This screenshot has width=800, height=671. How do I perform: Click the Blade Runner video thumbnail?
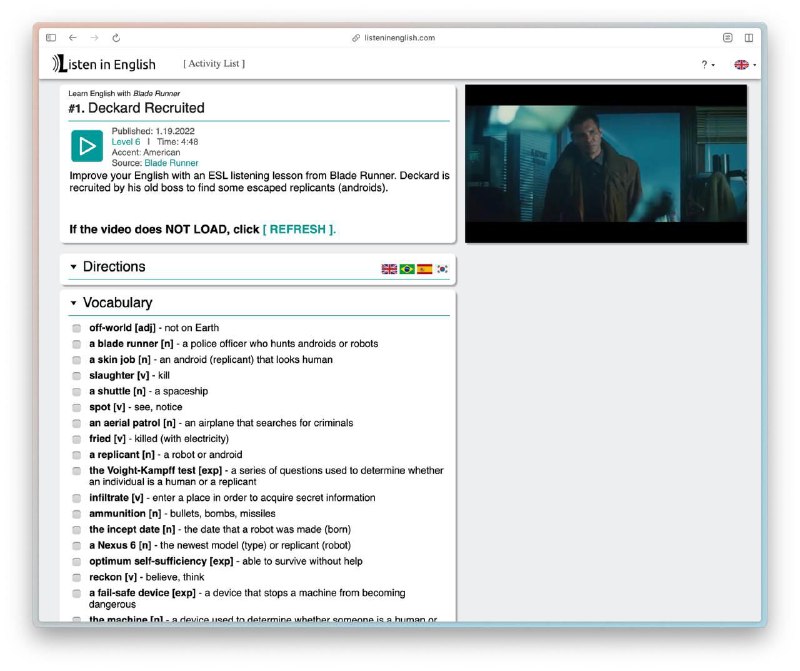tap(605, 163)
